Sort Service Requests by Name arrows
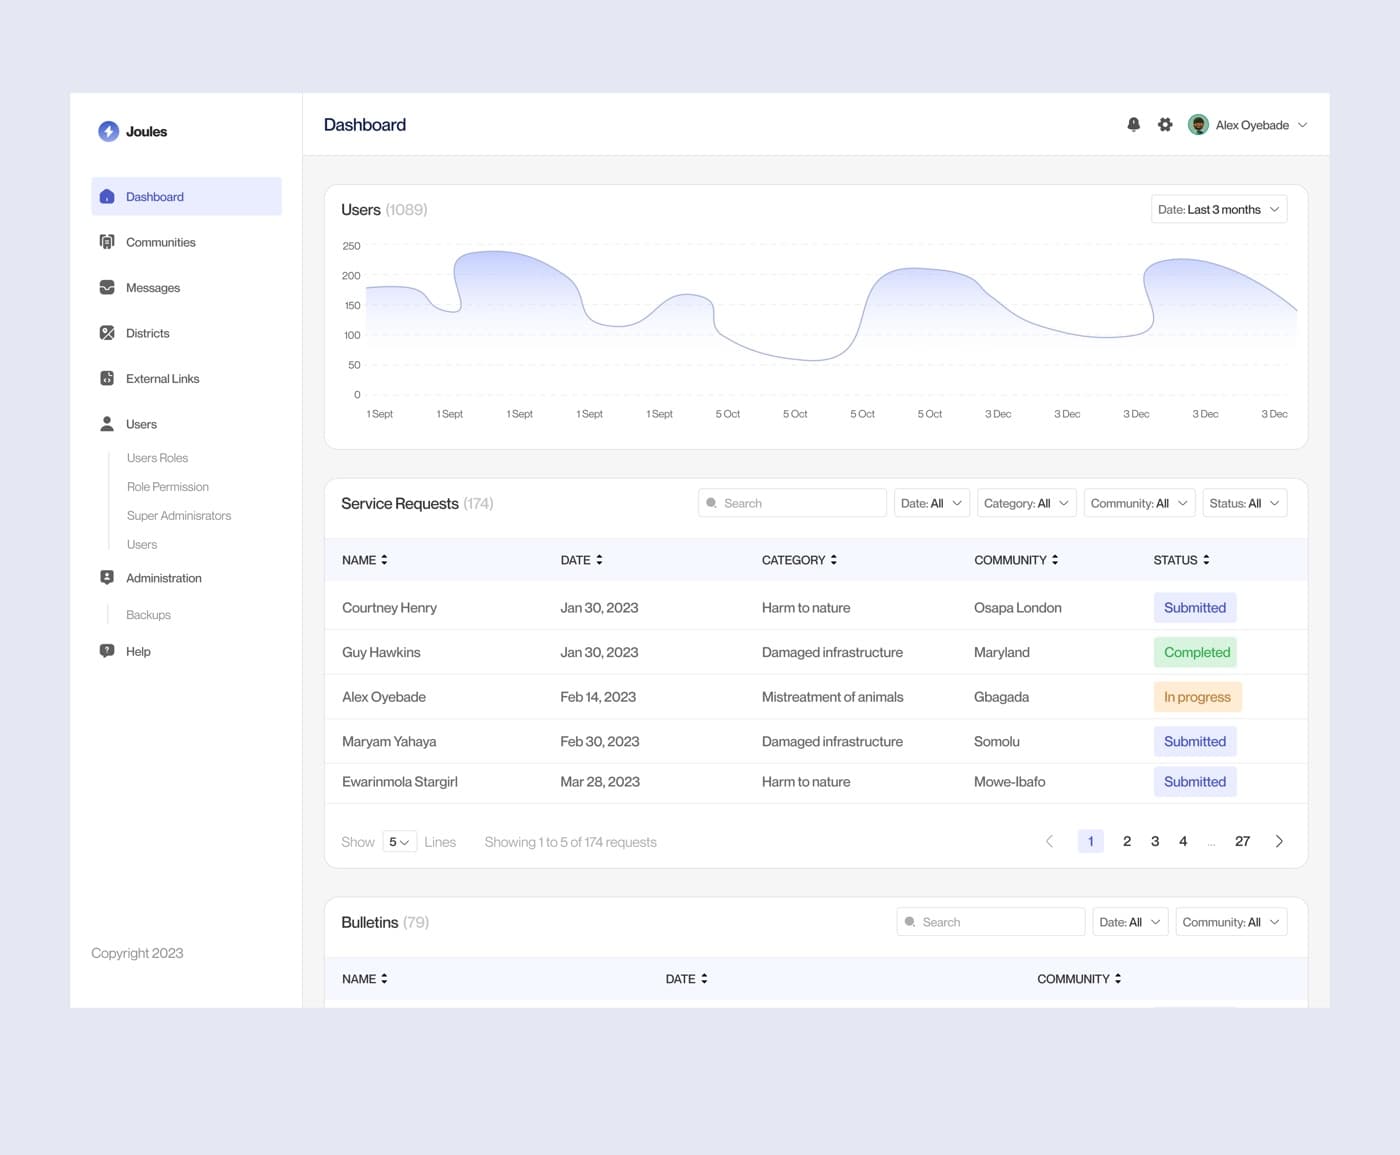The height and width of the screenshot is (1155, 1400). click(x=384, y=560)
